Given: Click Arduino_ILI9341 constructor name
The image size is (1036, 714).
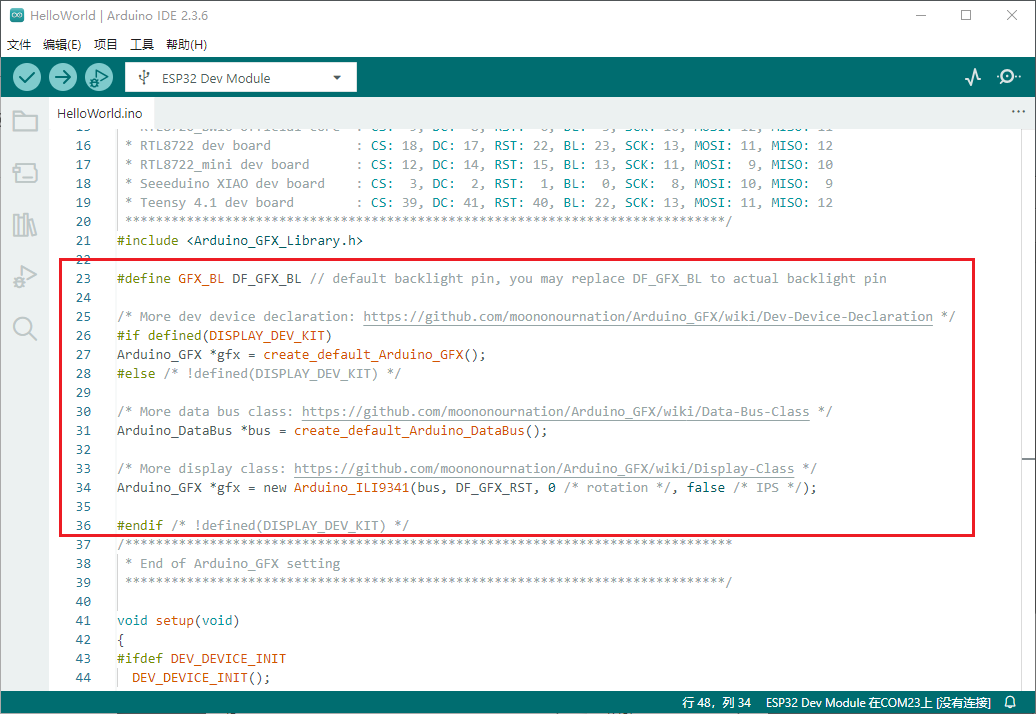Looking at the screenshot, I should (x=352, y=487).
